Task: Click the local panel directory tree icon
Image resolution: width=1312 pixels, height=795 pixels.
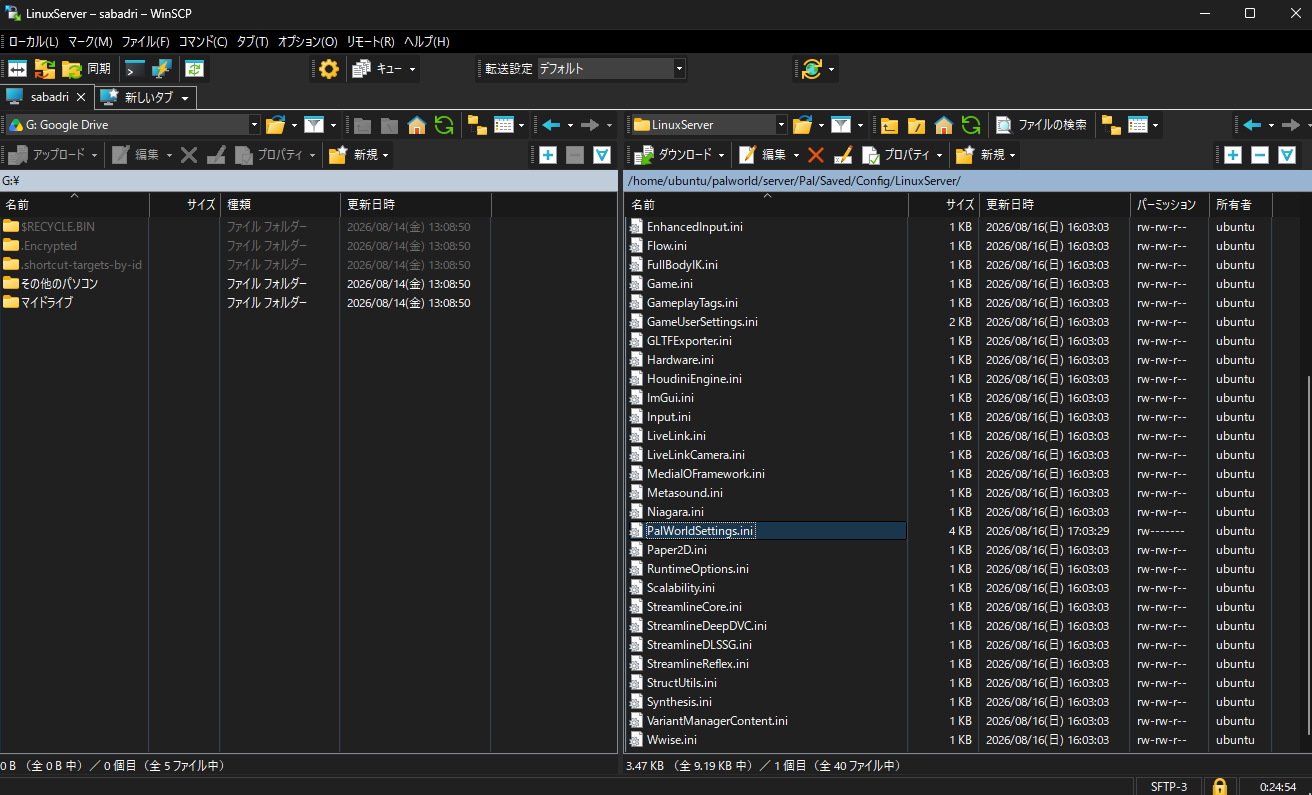Action: pyautogui.click(x=477, y=125)
